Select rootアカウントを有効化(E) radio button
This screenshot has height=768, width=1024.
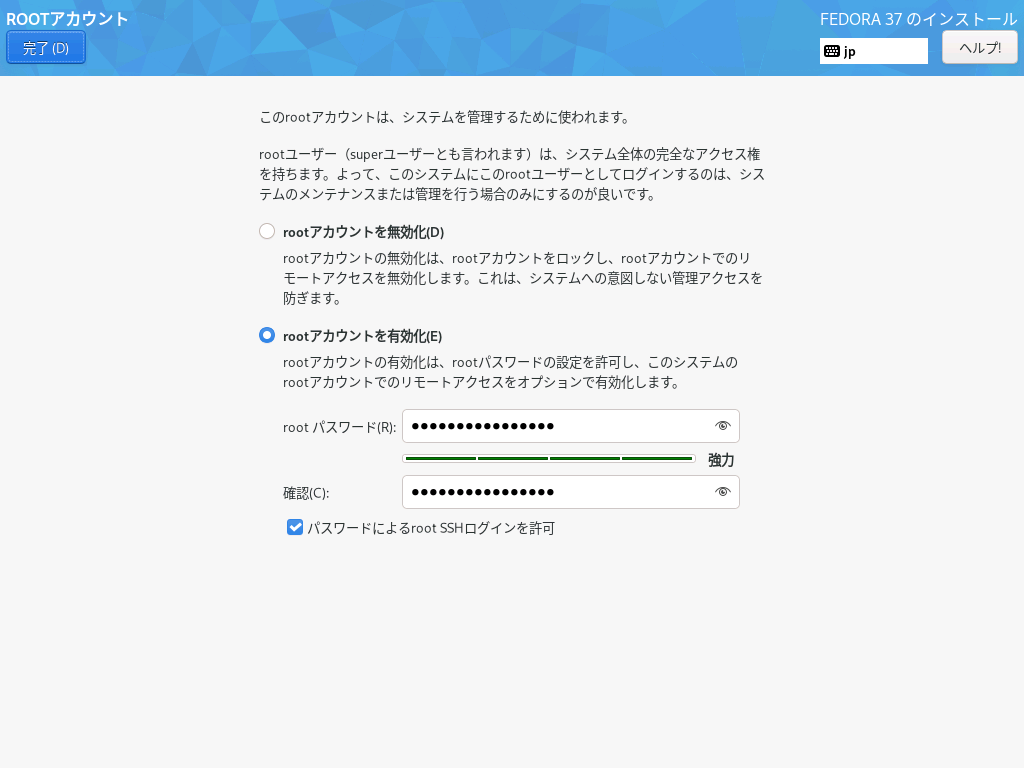click(267, 335)
